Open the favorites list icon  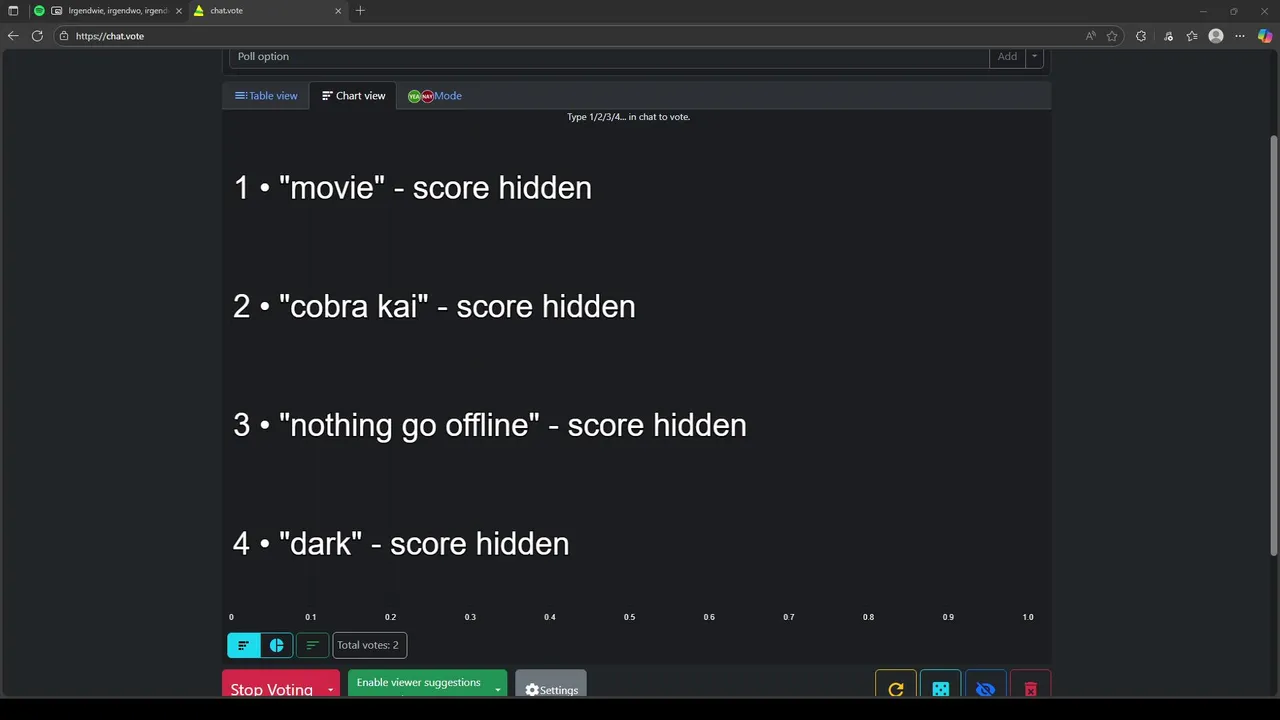point(1192,36)
